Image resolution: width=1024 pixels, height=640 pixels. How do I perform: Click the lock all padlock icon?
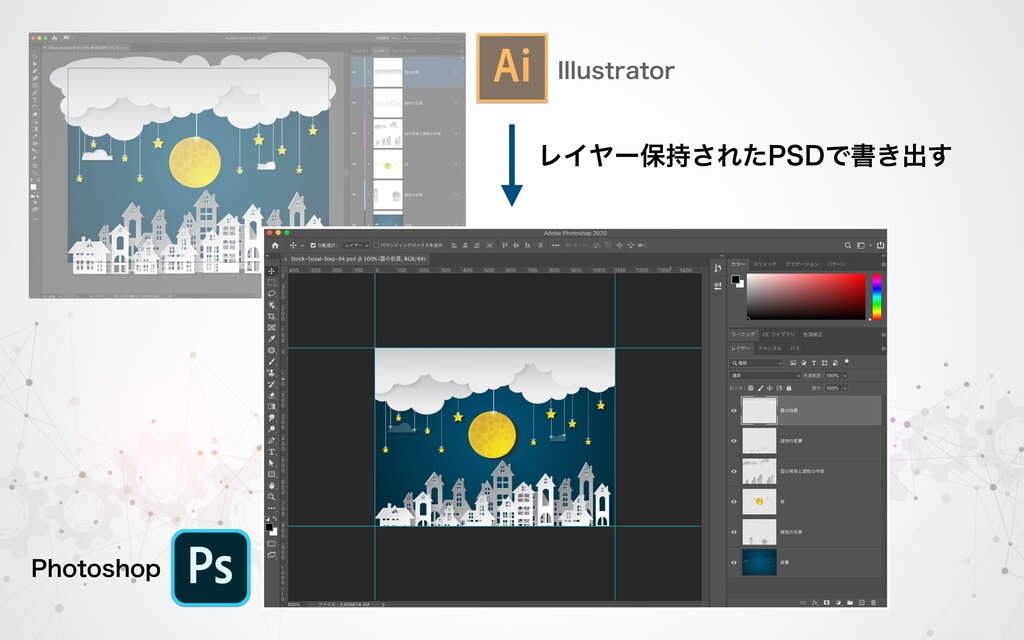coord(789,388)
